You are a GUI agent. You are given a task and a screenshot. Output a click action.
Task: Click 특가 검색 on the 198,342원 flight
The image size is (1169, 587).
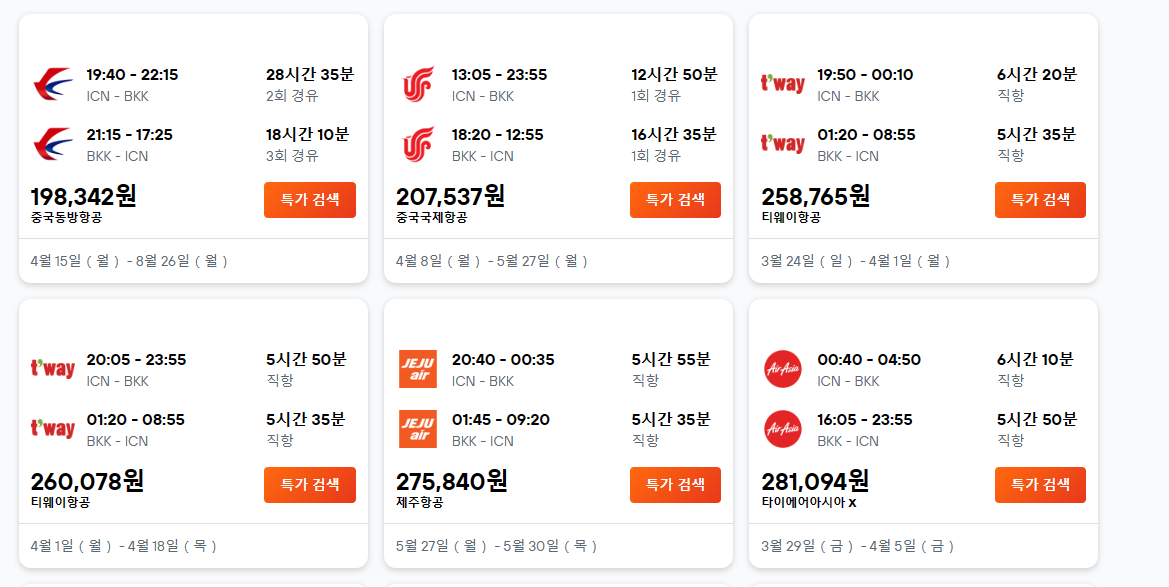[x=309, y=200]
